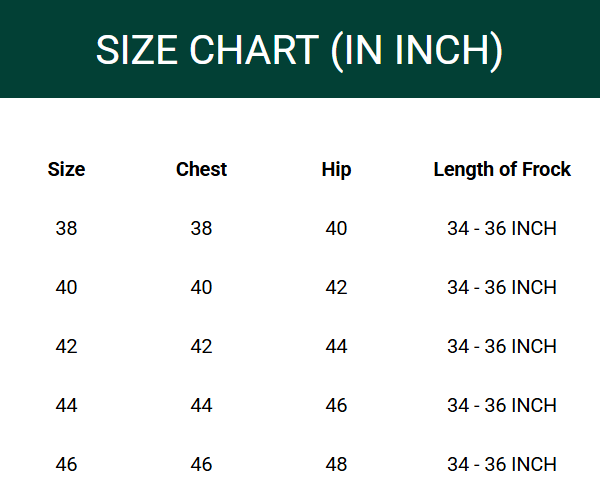600x487 pixels.
Task: Click hip value 40 in first row
Action: 336,228
